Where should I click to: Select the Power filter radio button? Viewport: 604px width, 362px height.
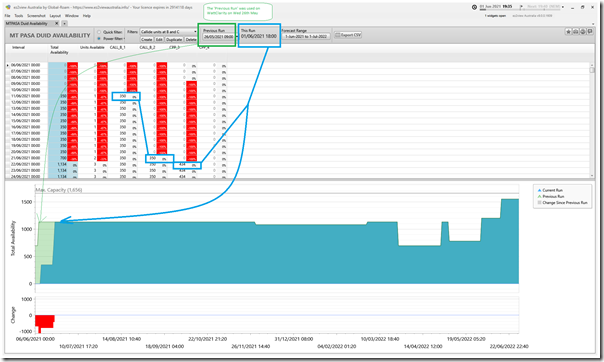99,39
